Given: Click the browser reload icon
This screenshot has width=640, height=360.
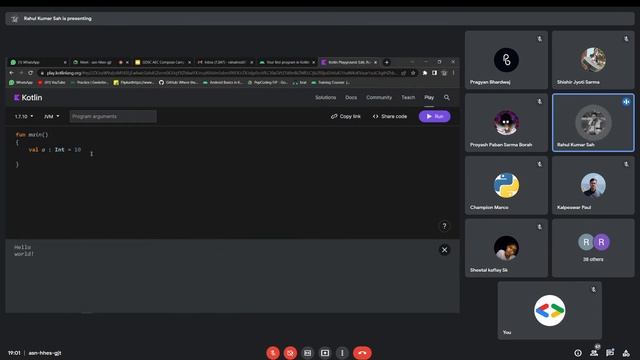Looking at the screenshot, I should click(x=31, y=73).
